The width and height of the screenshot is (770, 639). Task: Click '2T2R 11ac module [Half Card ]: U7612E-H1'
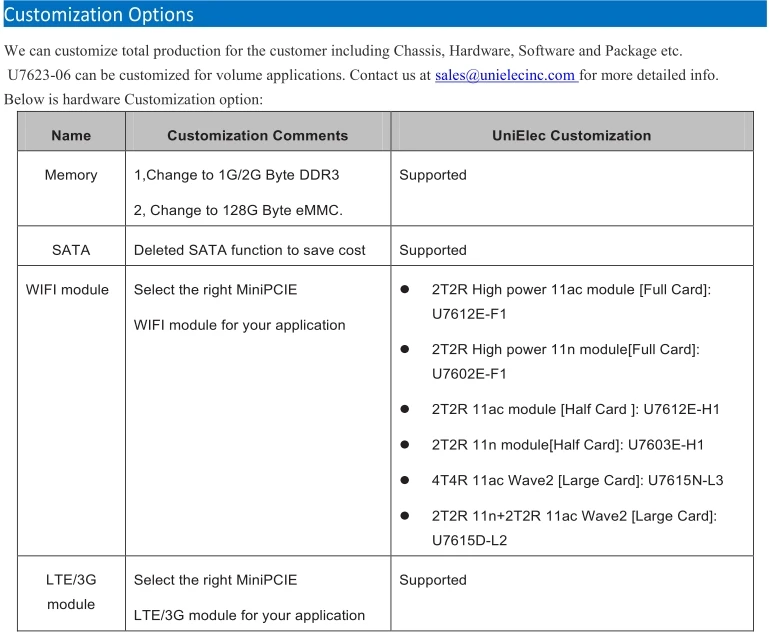click(576, 409)
